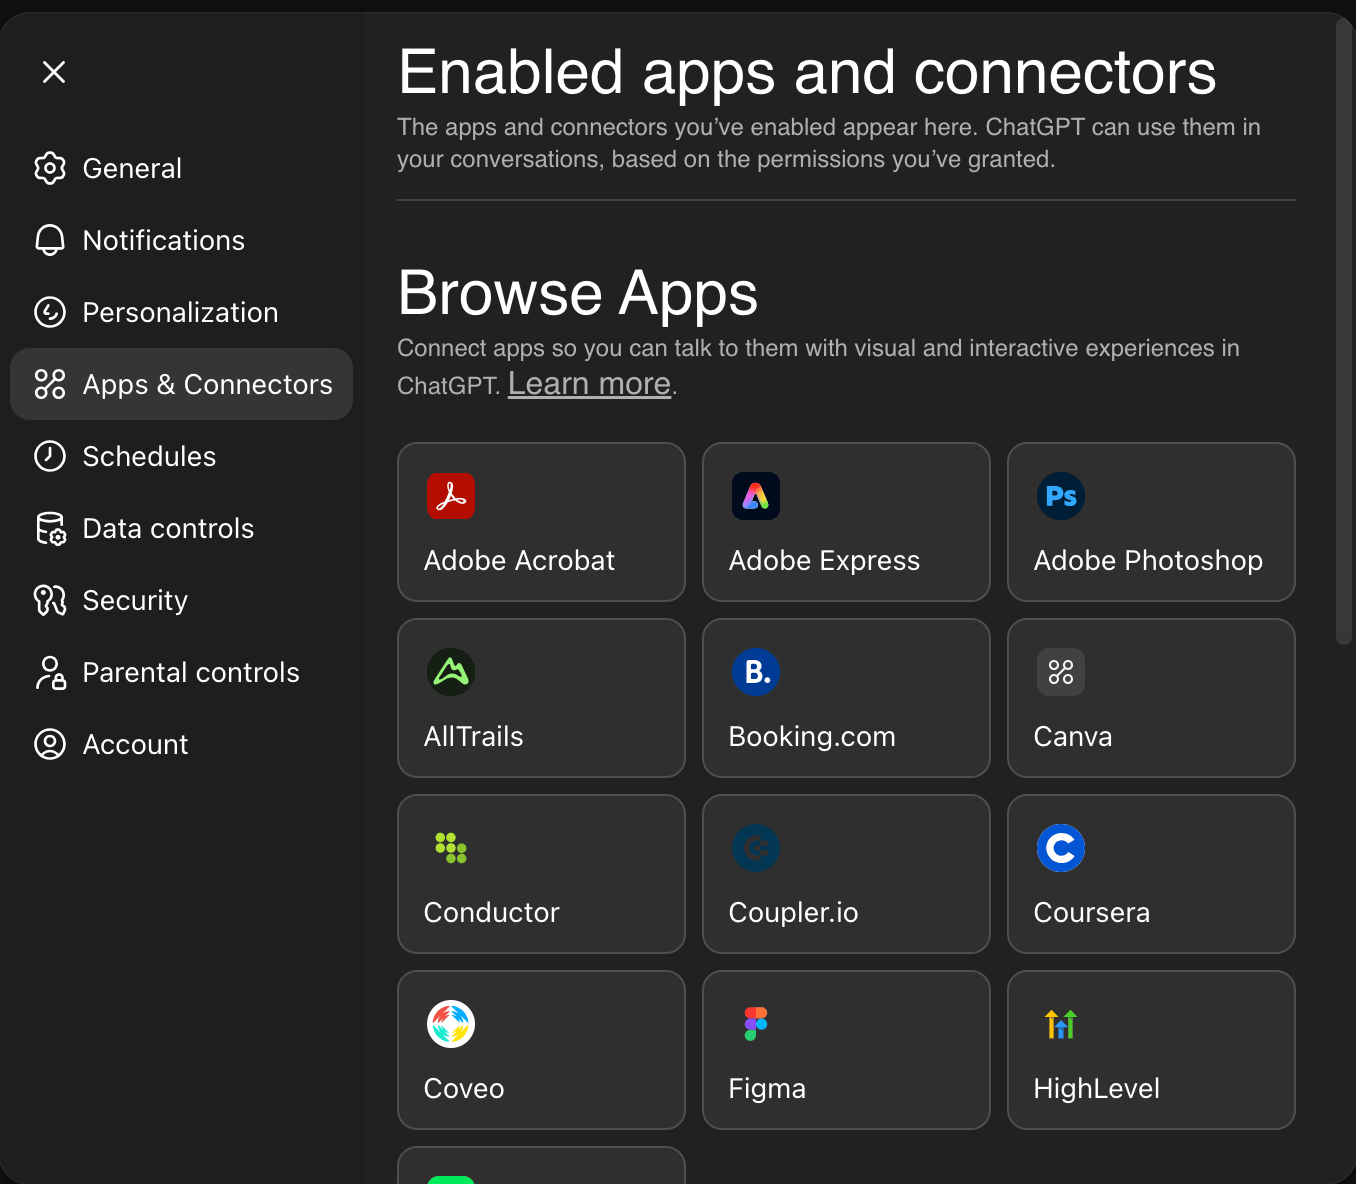Viewport: 1356px width, 1184px height.
Task: Go to Data controls settings
Action: click(181, 528)
